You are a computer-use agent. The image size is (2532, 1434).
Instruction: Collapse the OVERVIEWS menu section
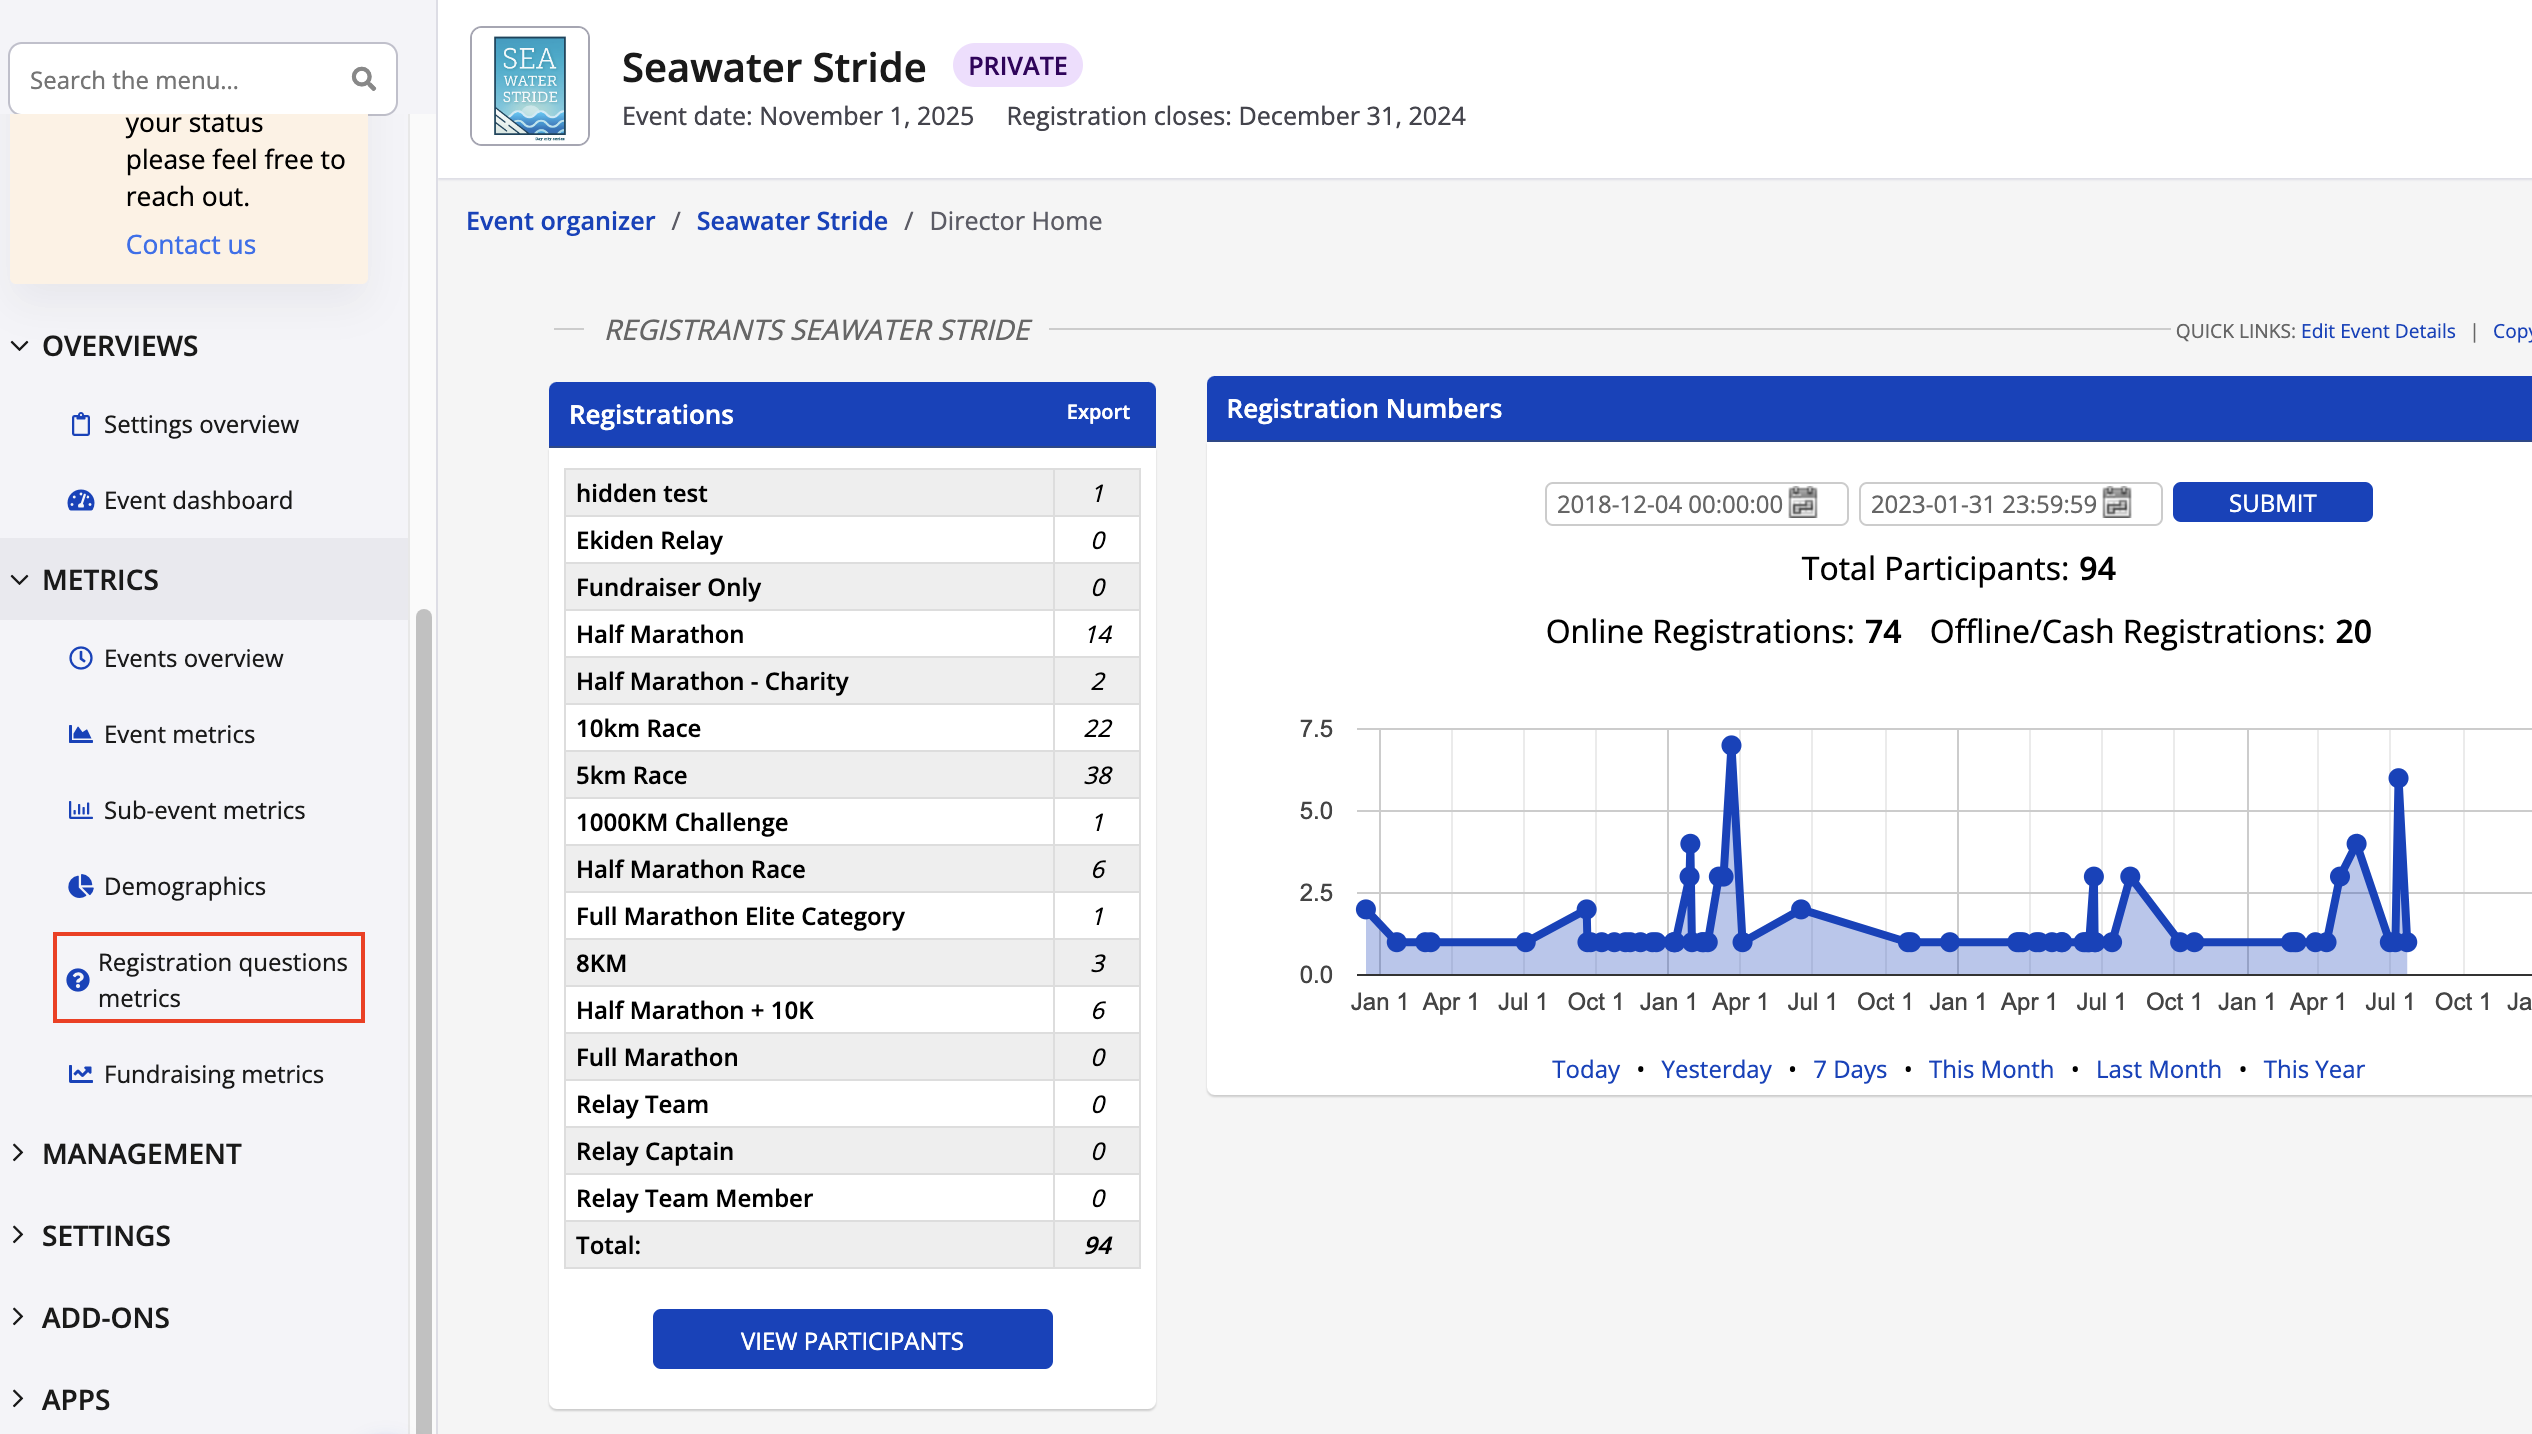(20, 346)
